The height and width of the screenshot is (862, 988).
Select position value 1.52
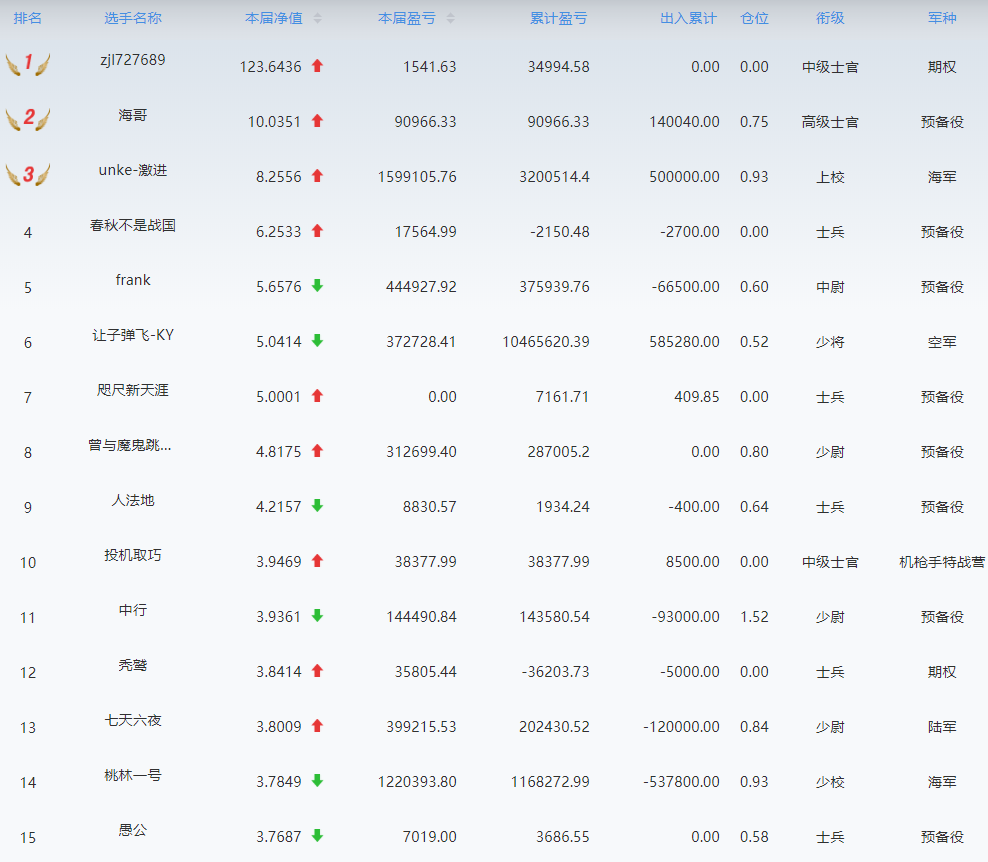point(754,617)
